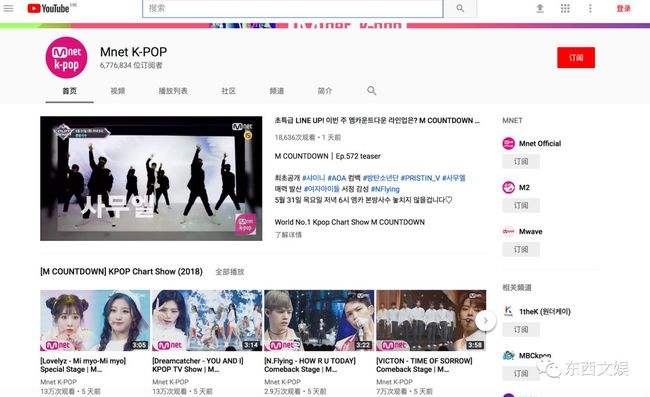The width and height of the screenshot is (650, 397).
Task: Open the 社区 tab
Action: (x=228, y=91)
